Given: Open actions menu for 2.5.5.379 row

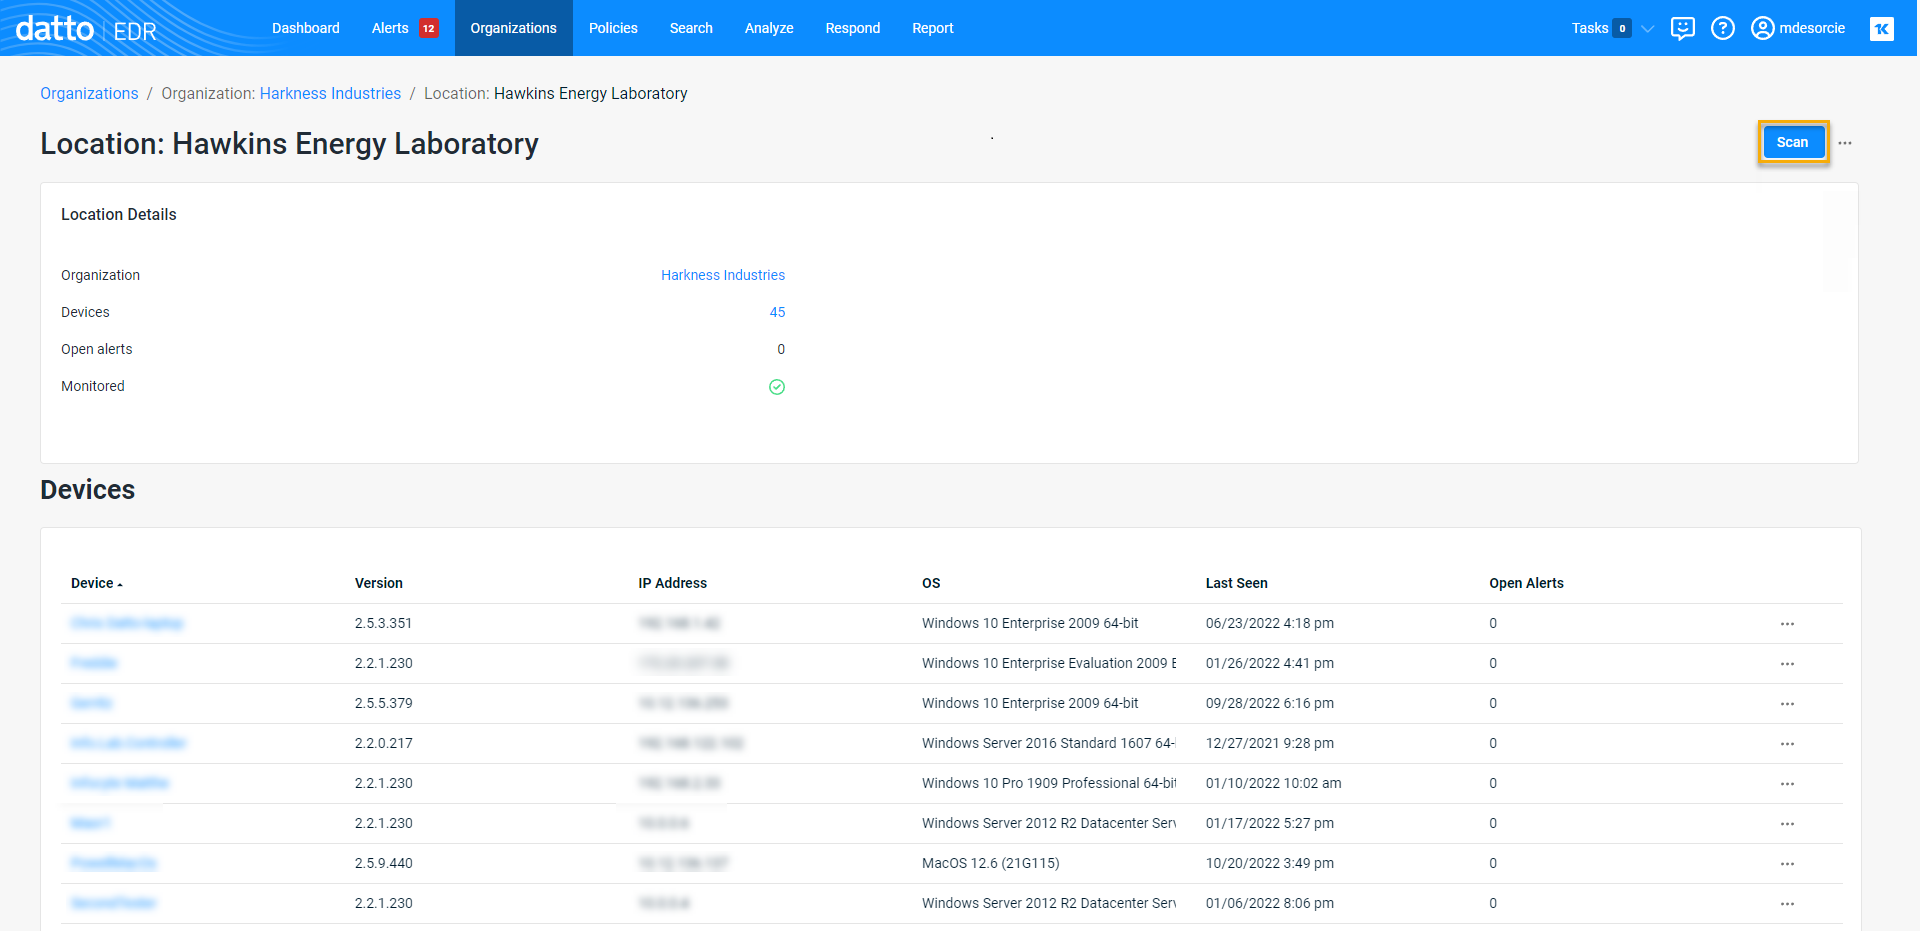Looking at the screenshot, I should pos(1788,704).
